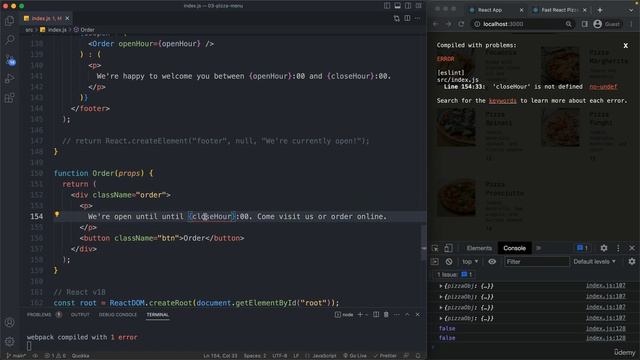Open the Manage gear in the activity bar
Viewport: 640px width, 360px height.
pos(9,341)
